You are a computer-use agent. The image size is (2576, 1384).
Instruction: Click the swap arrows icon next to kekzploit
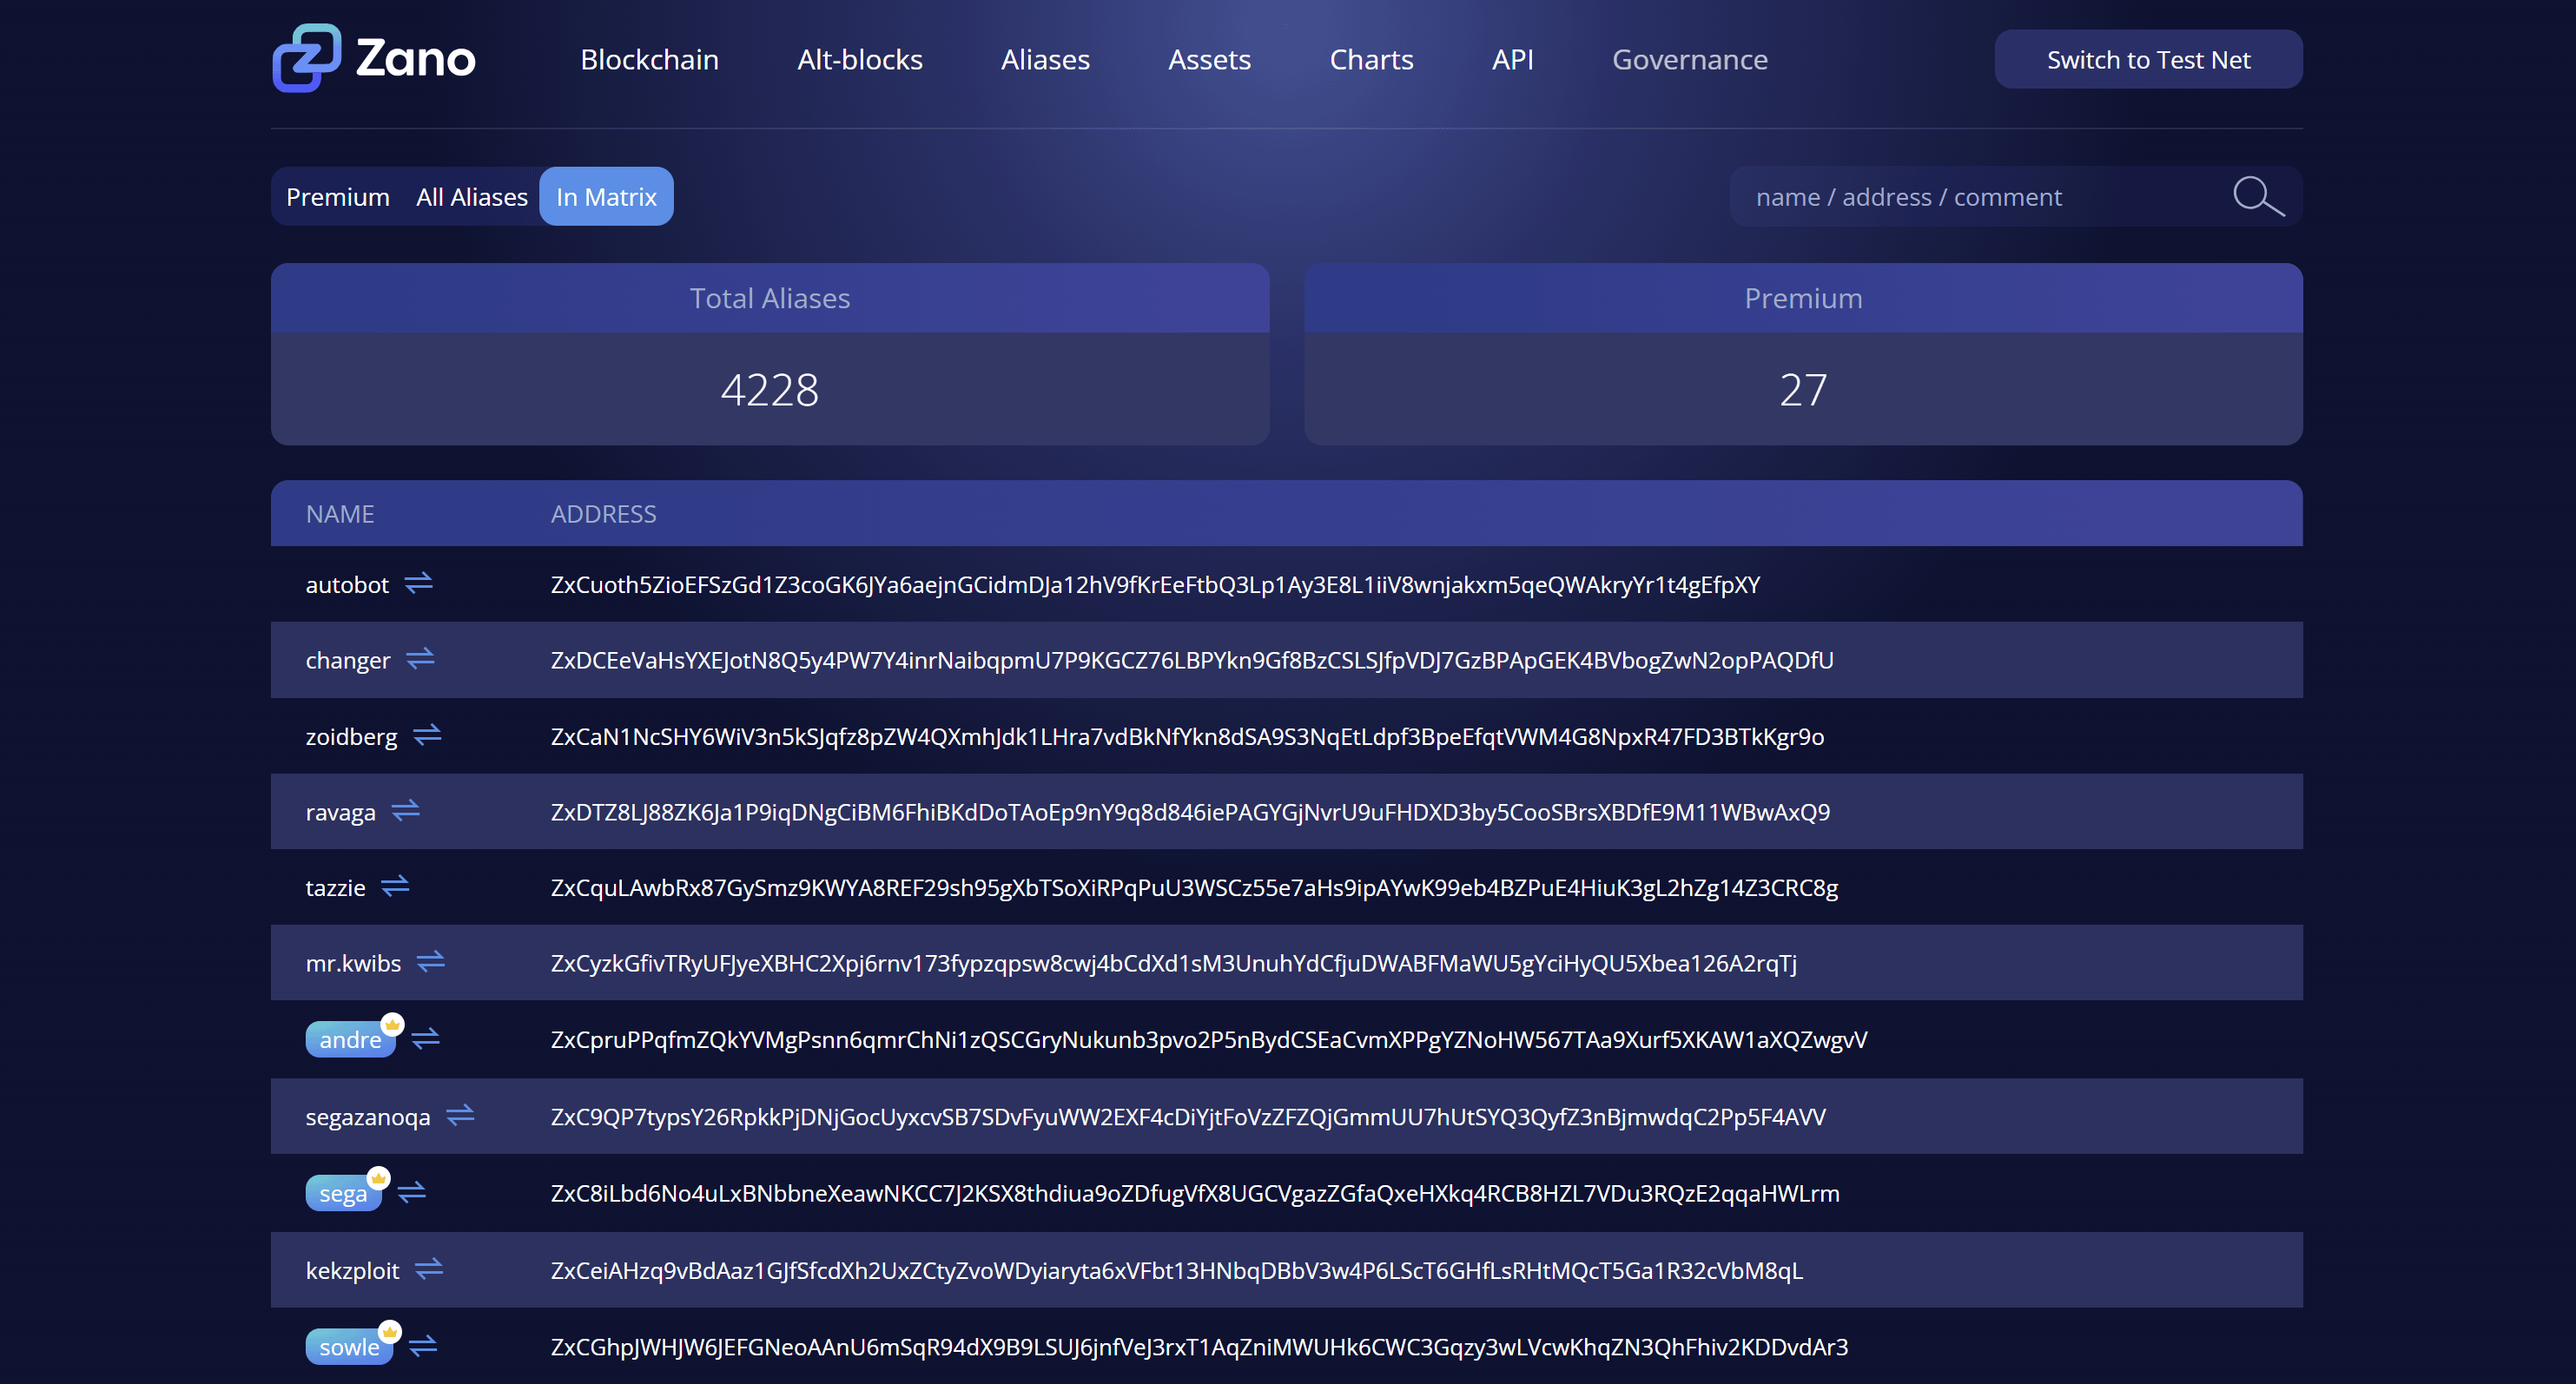pos(429,1269)
